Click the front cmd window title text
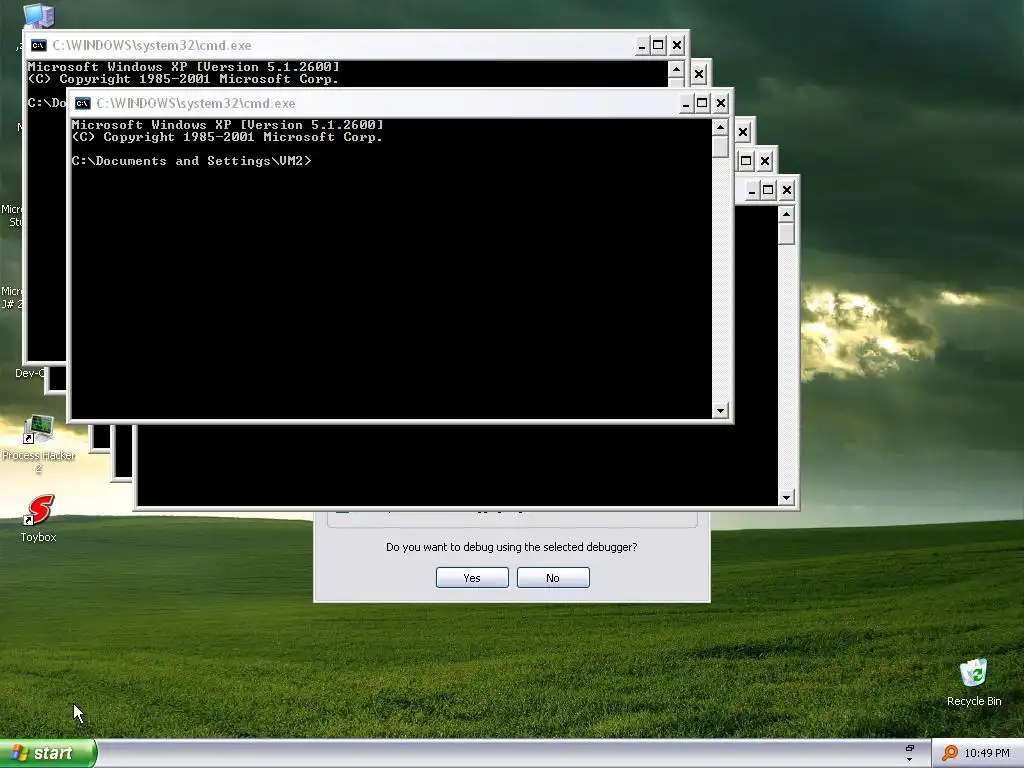The width and height of the screenshot is (1024, 768). click(196, 103)
